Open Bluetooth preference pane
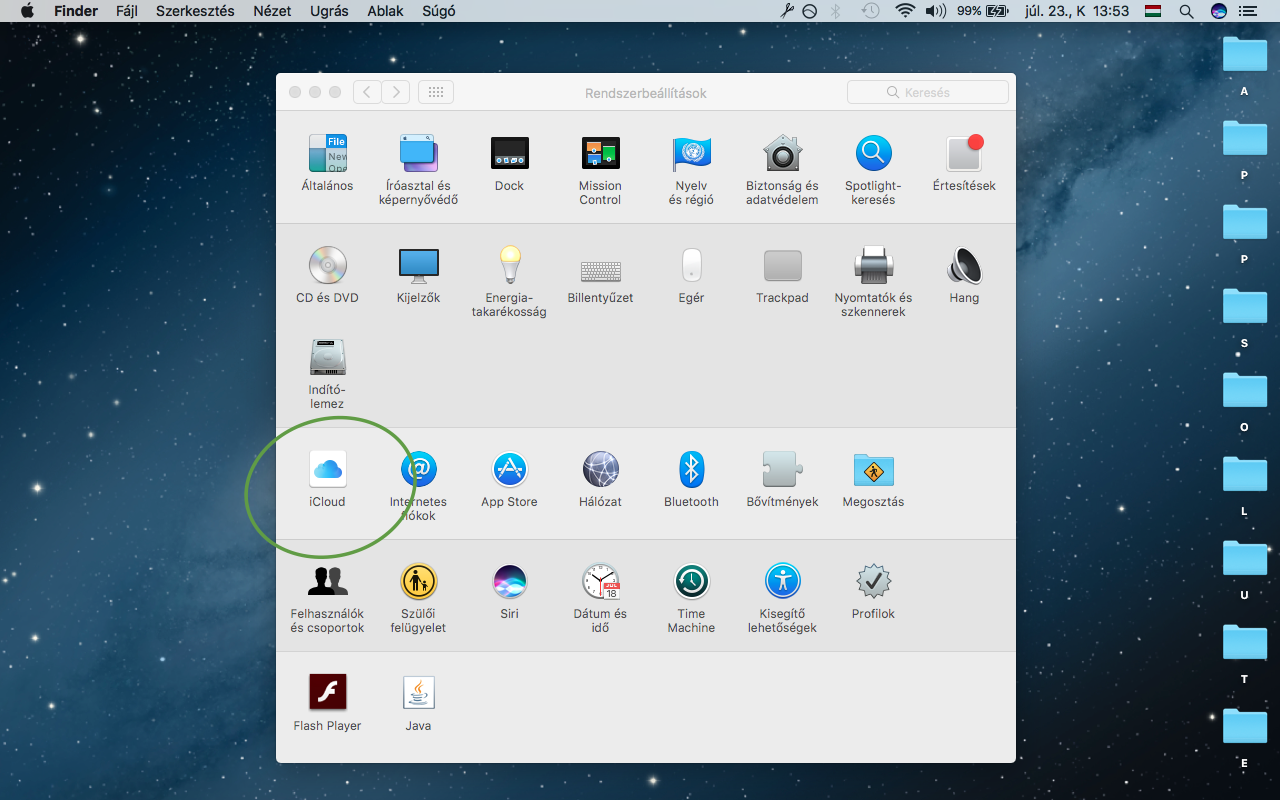The width and height of the screenshot is (1280, 800). pyautogui.click(x=691, y=479)
